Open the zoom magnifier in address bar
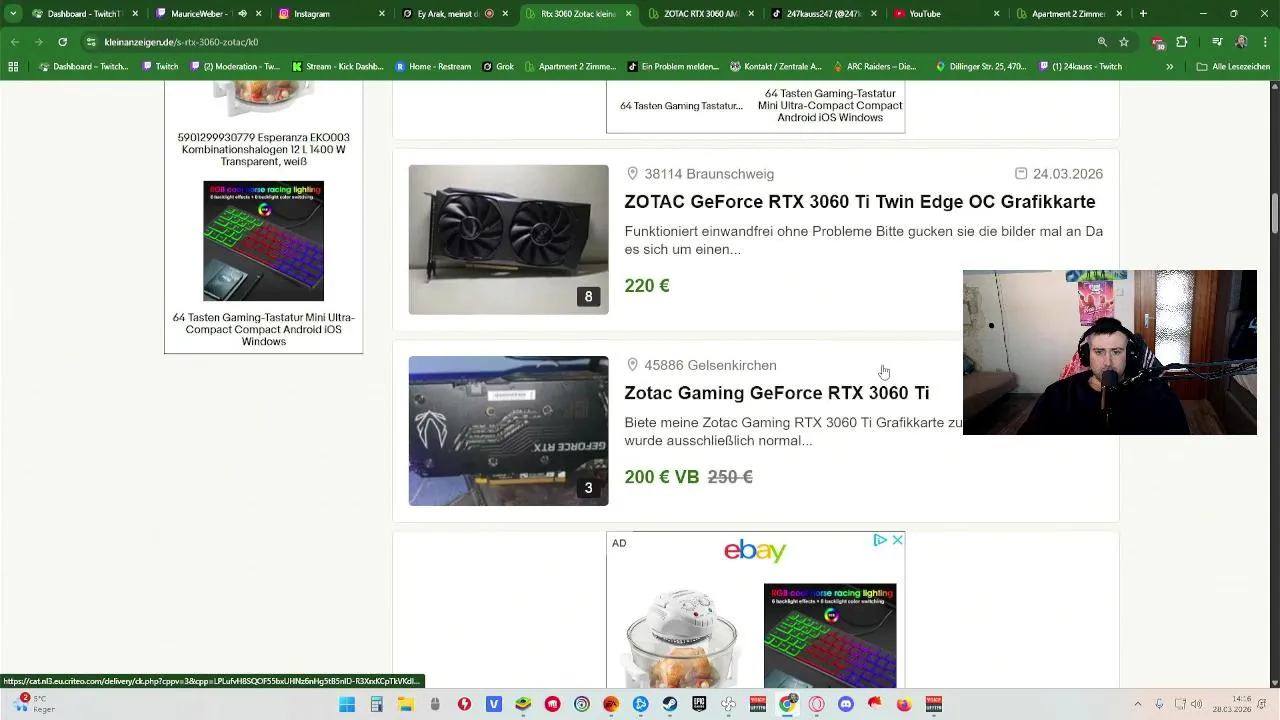 (1102, 42)
